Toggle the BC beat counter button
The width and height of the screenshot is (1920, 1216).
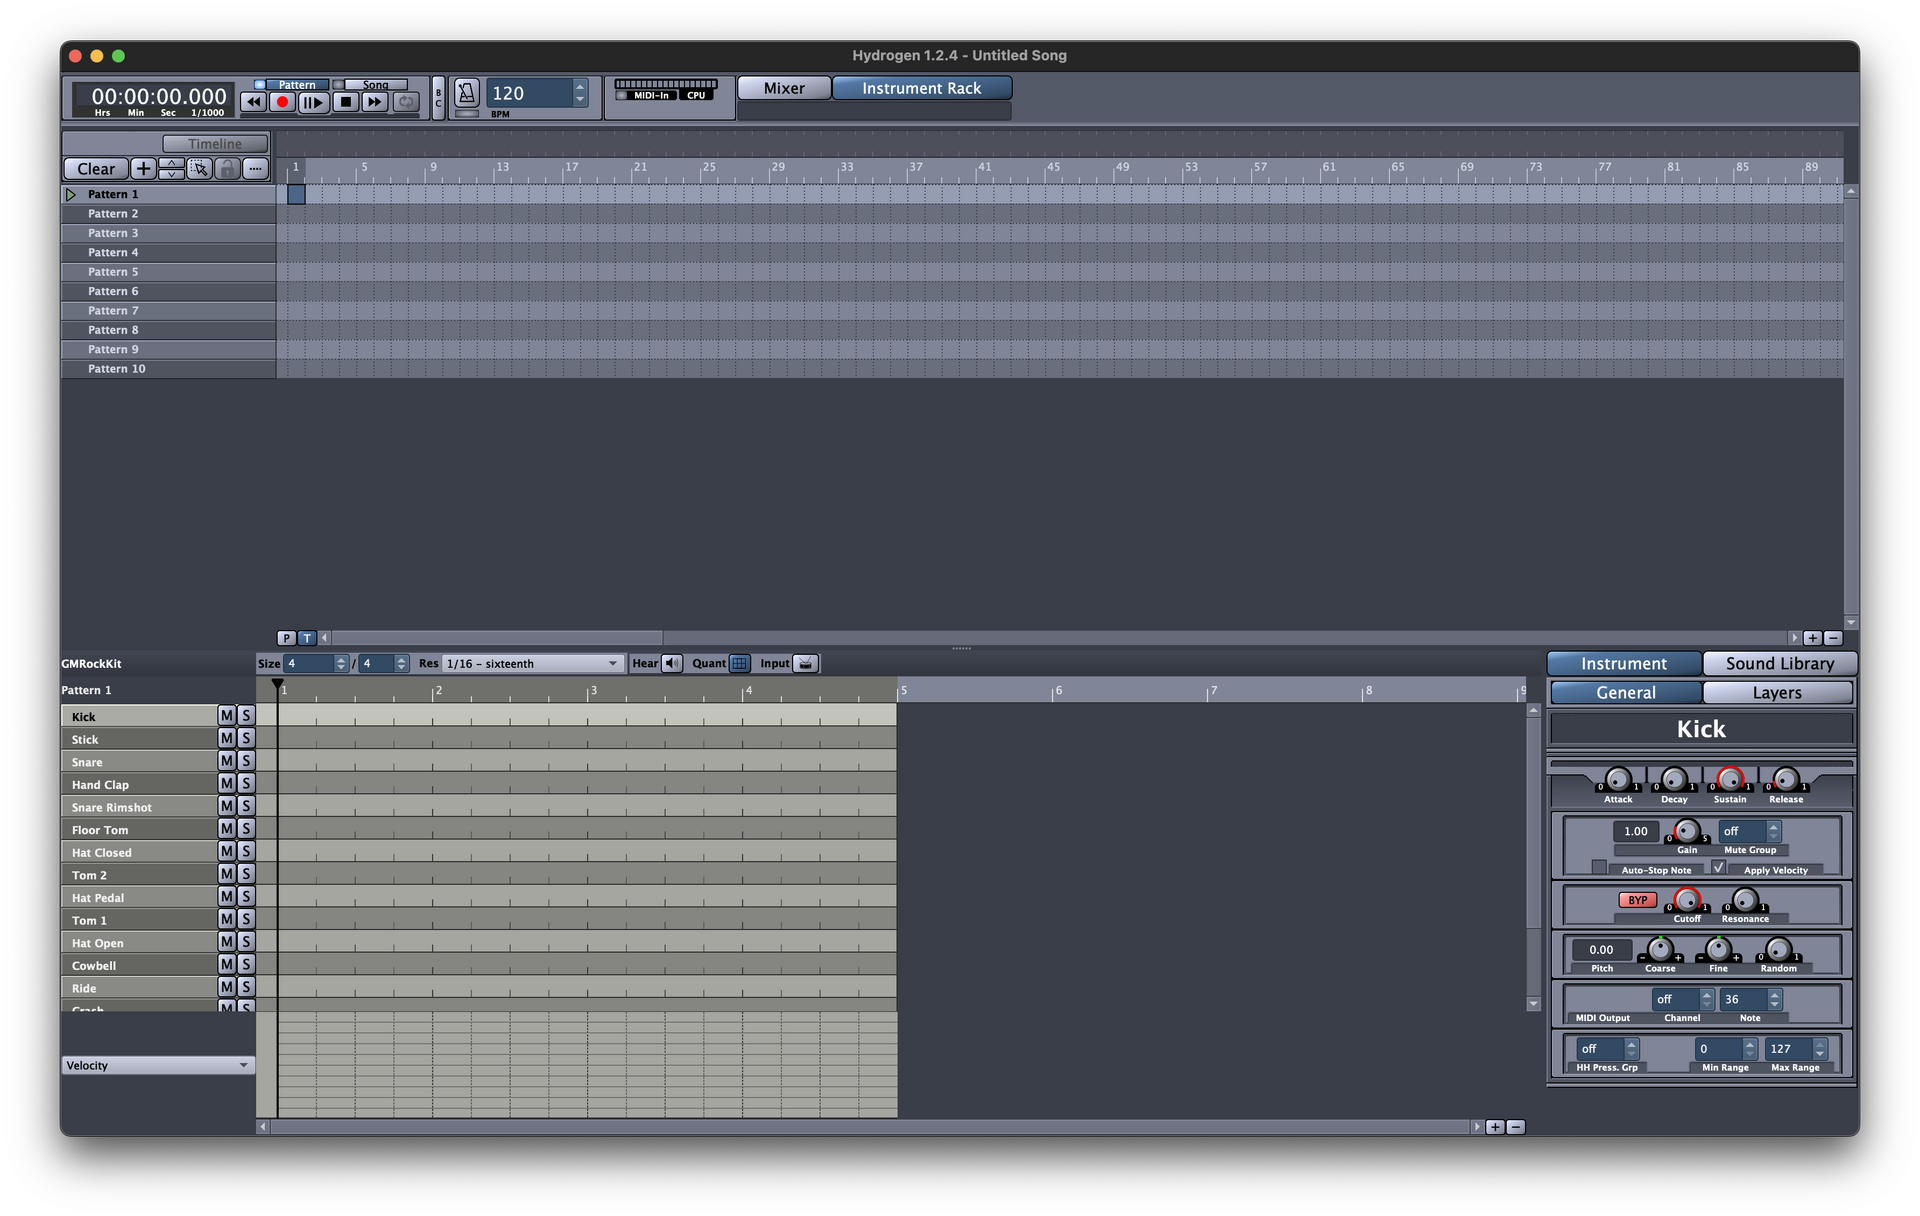click(x=438, y=97)
